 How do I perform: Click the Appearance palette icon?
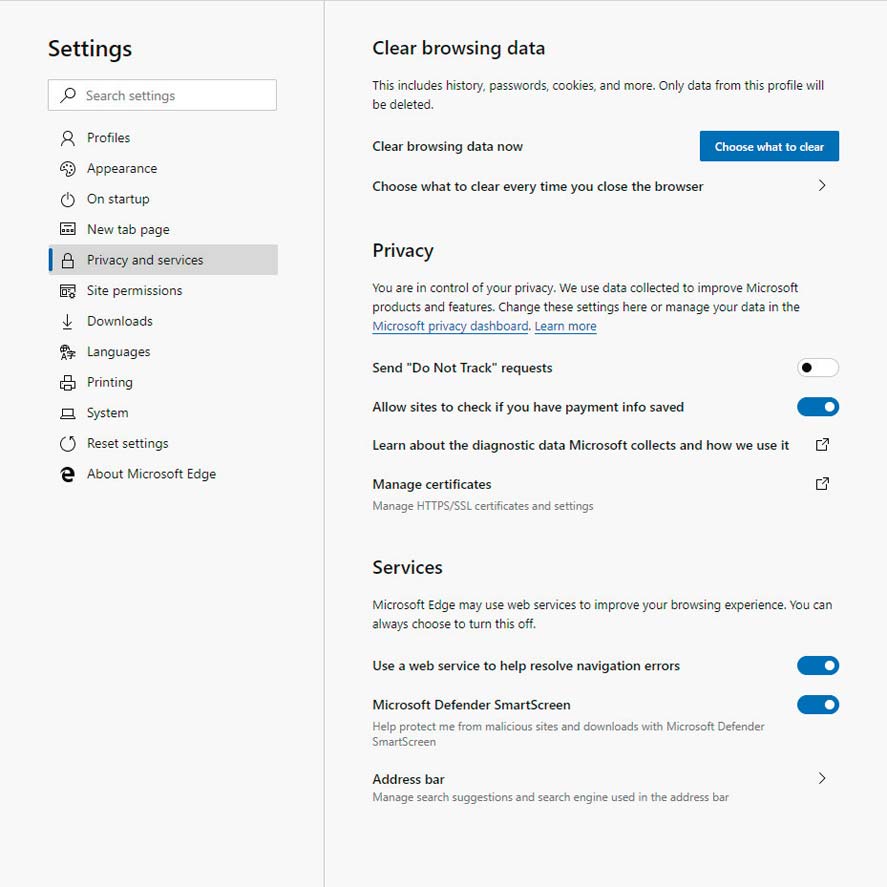(67, 169)
